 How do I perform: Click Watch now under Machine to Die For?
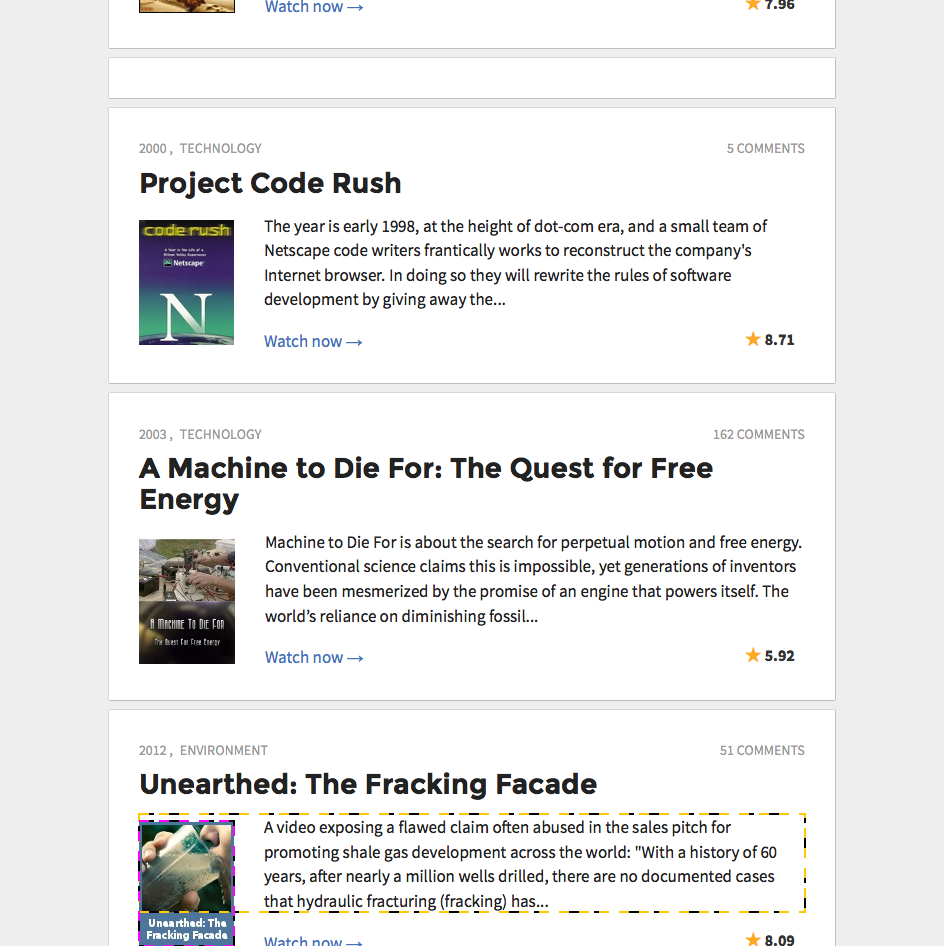(314, 658)
